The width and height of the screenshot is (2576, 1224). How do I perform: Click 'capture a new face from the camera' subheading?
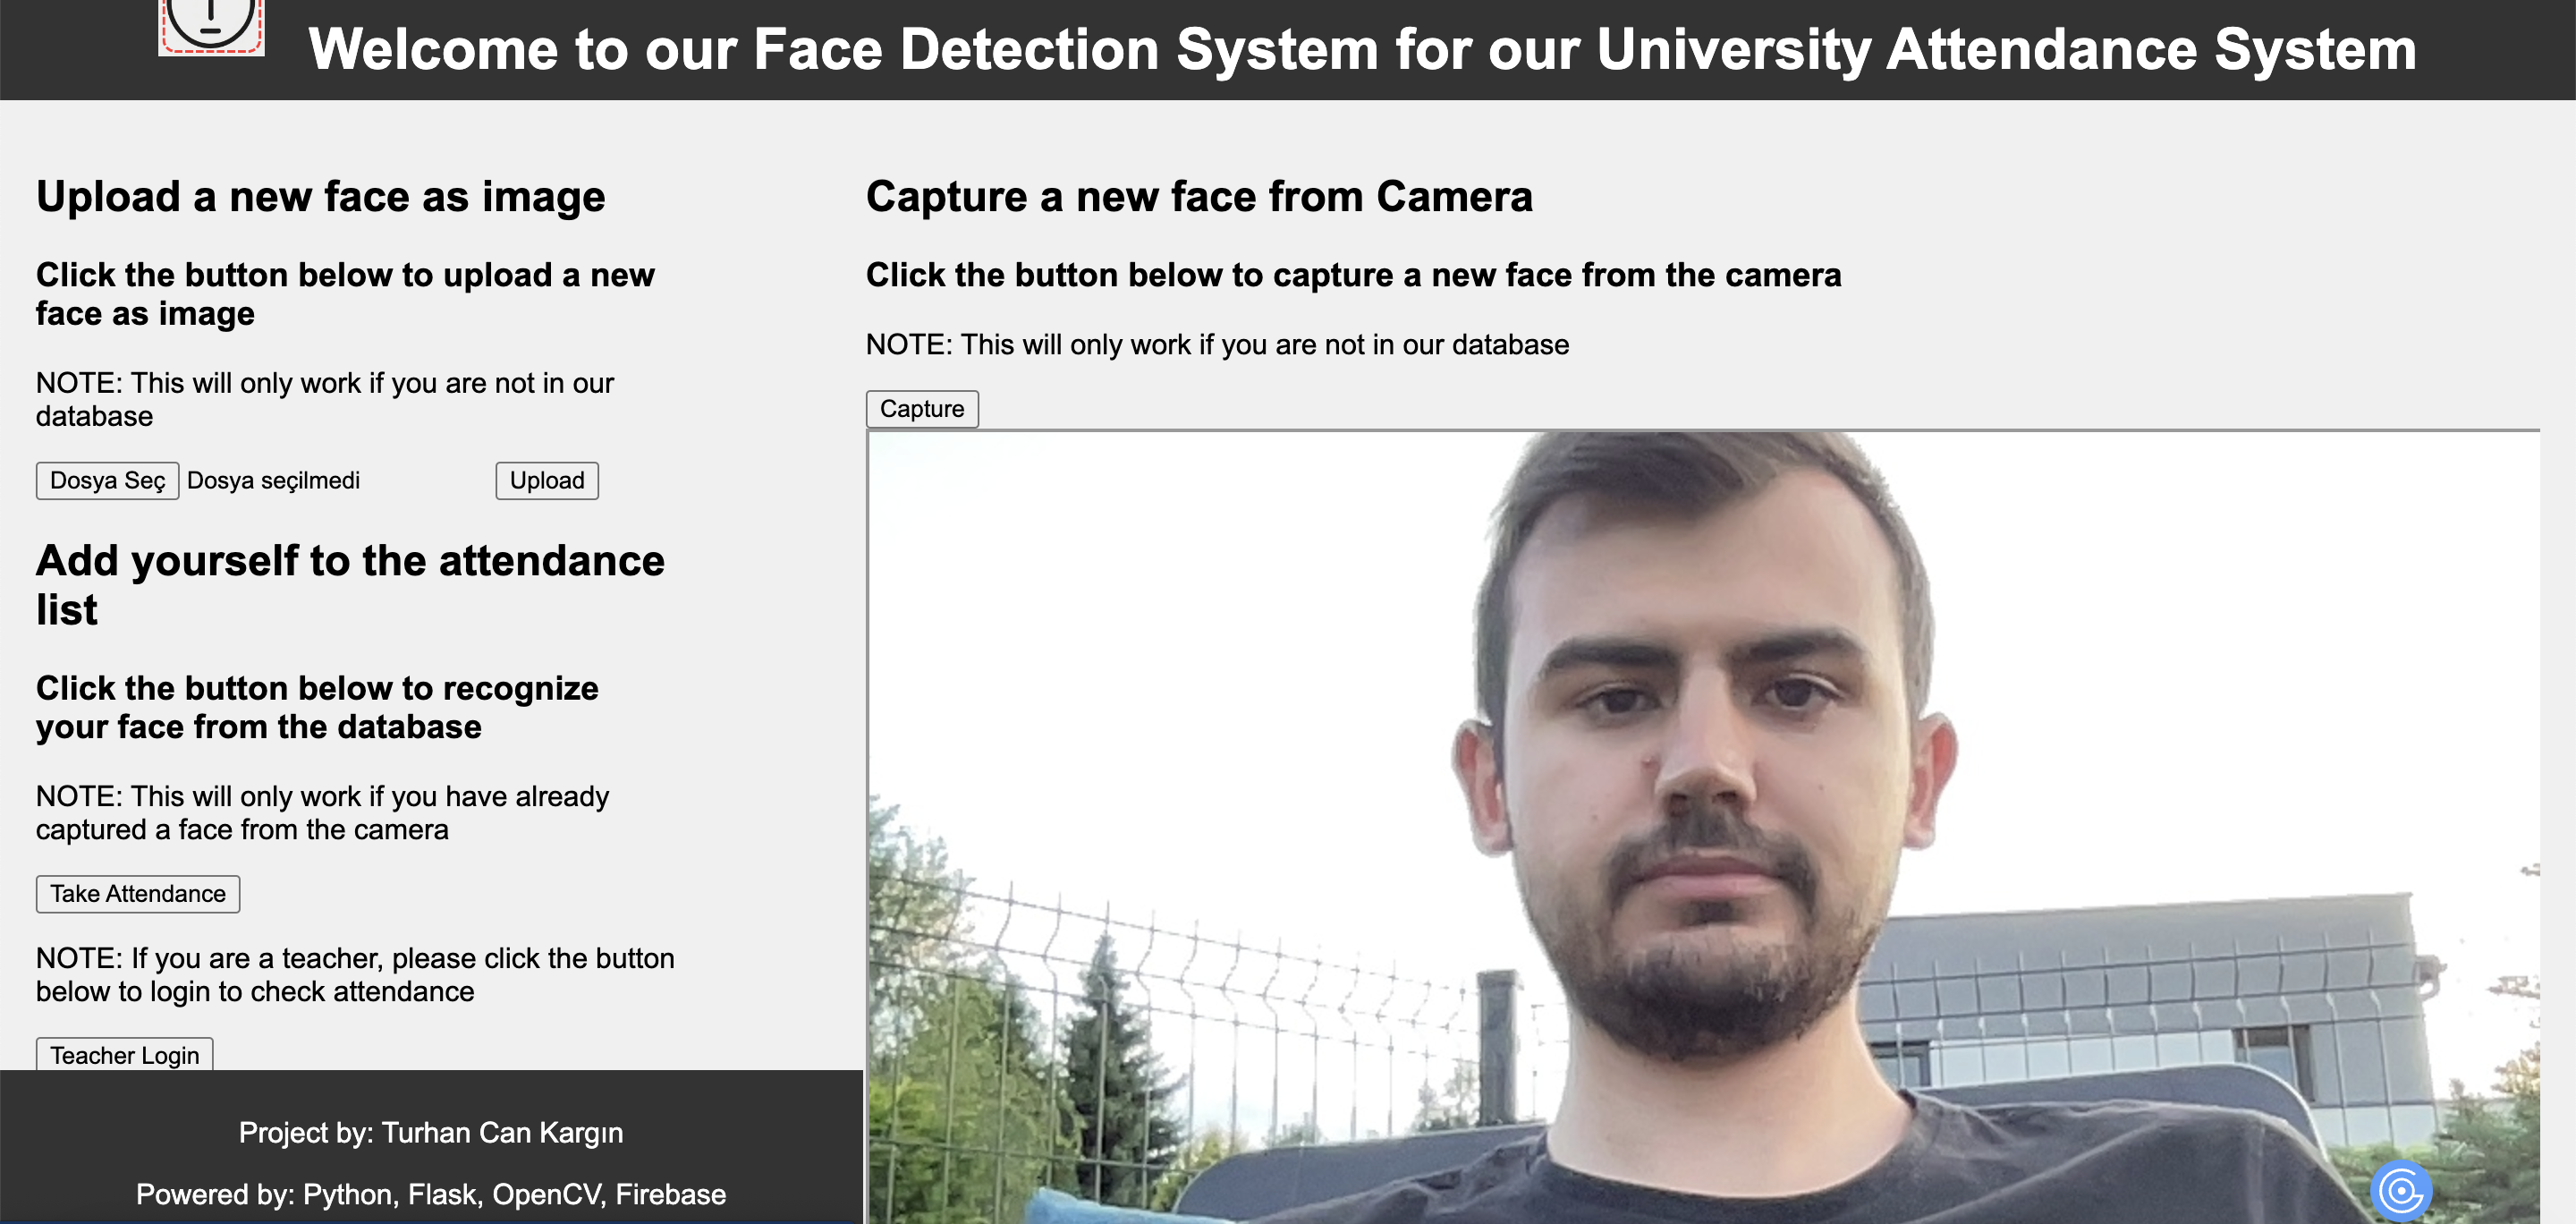tap(1353, 275)
